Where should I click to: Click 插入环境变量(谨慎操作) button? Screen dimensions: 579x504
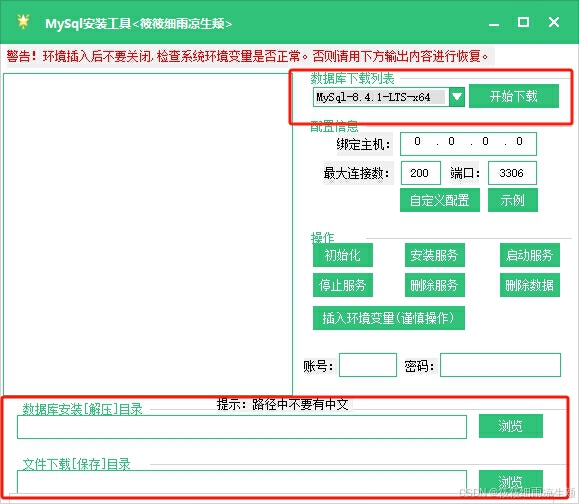389,318
